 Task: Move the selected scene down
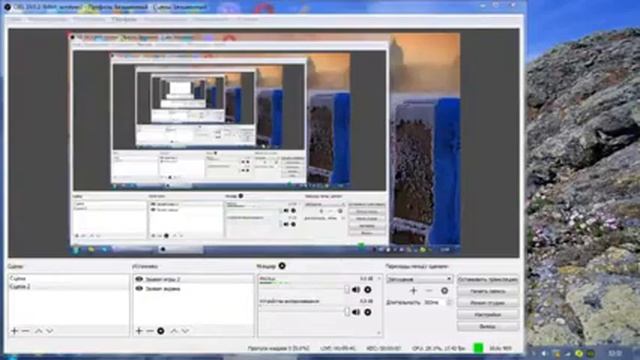click(x=49, y=331)
